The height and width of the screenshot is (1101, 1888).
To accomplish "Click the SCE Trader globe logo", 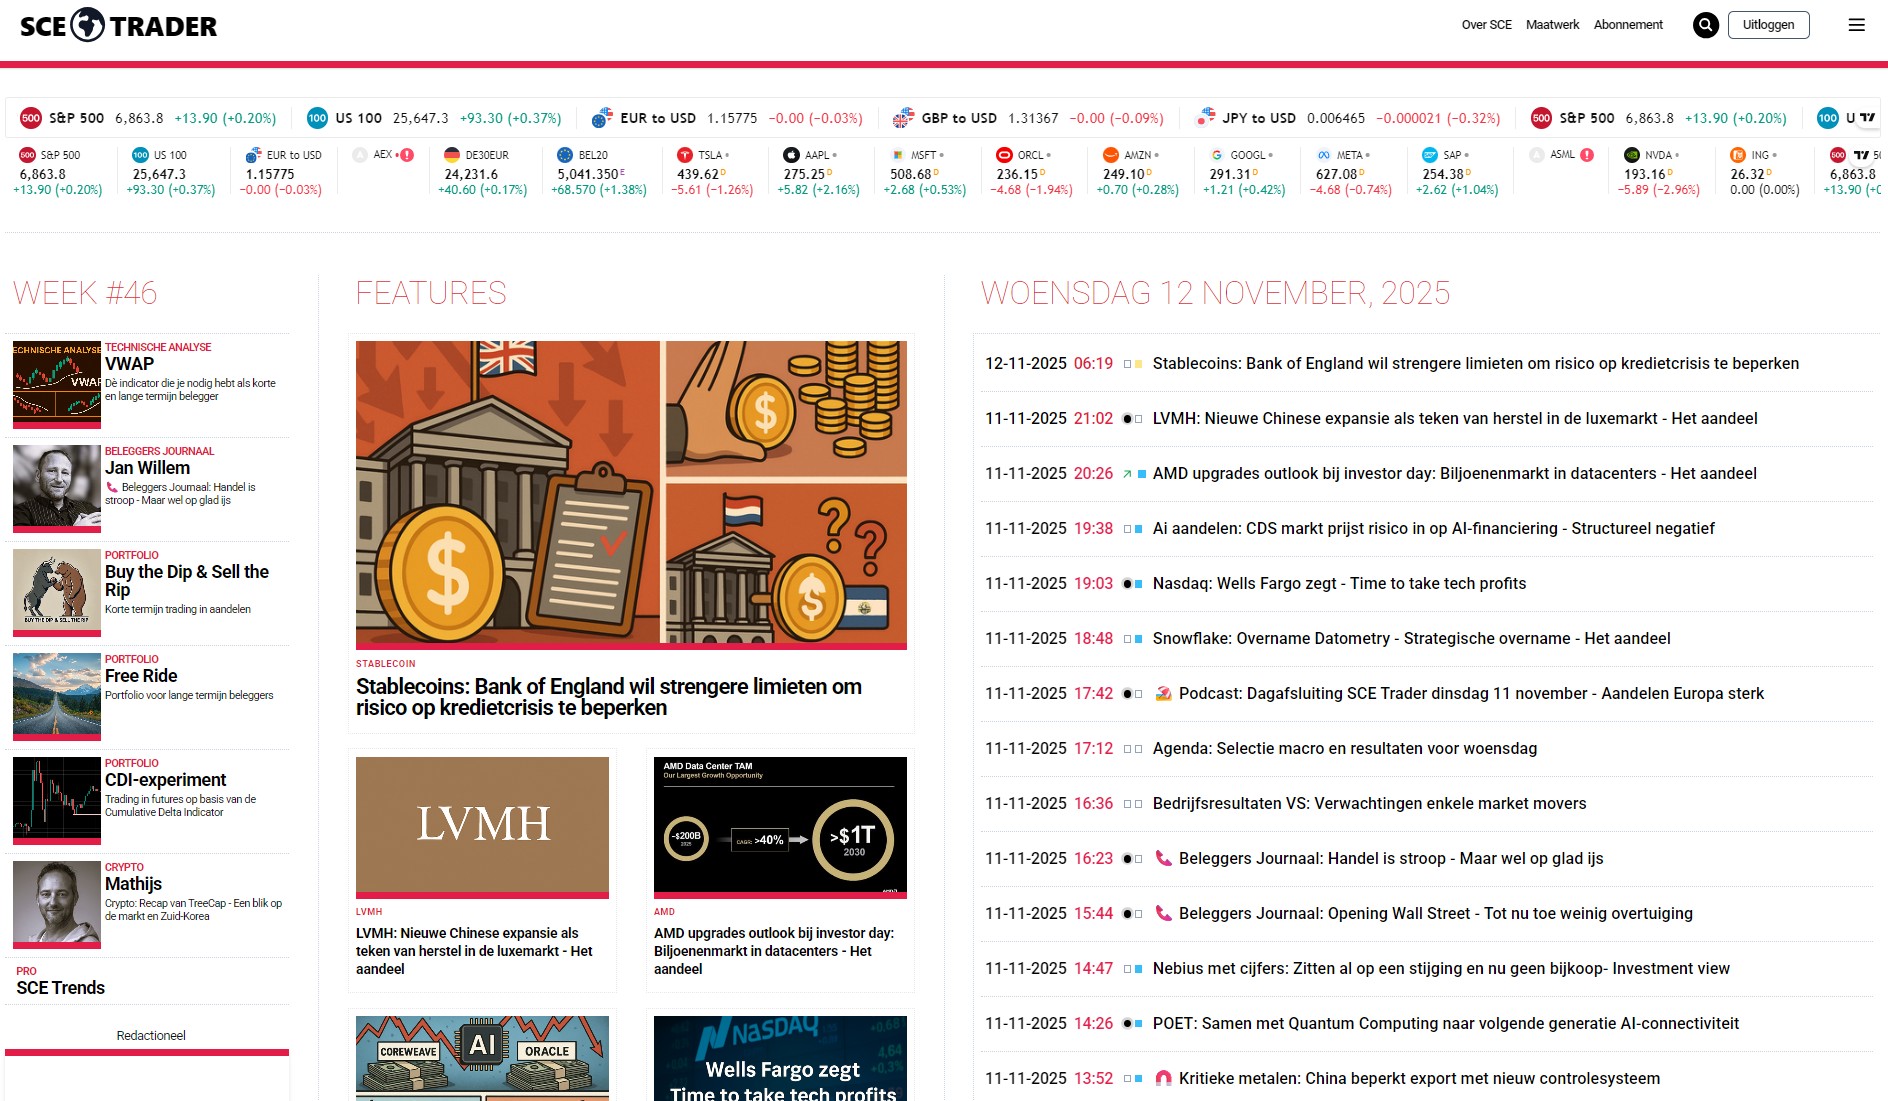I will [x=88, y=25].
